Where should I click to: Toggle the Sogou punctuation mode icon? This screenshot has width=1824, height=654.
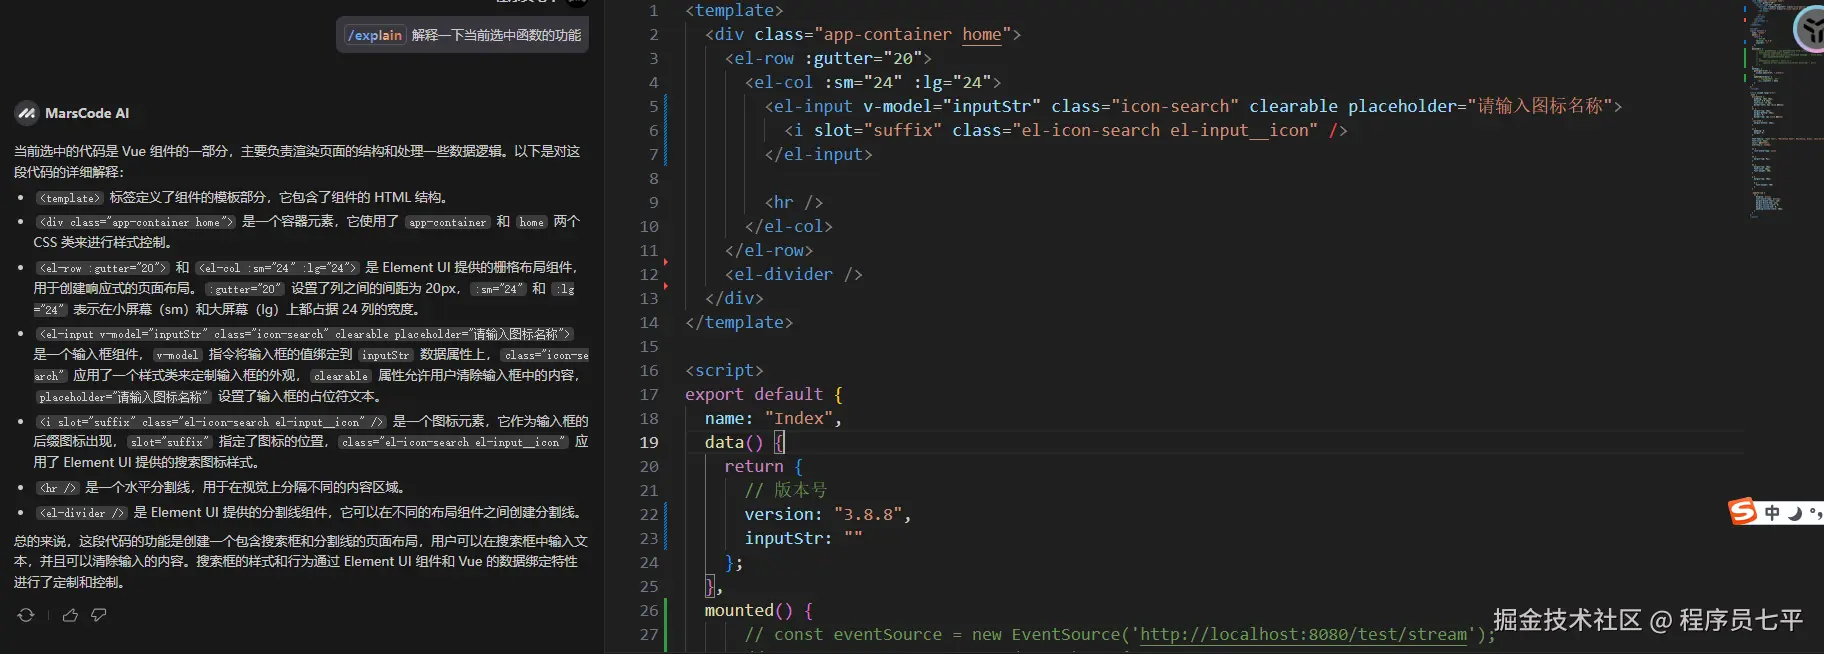pos(1815,513)
